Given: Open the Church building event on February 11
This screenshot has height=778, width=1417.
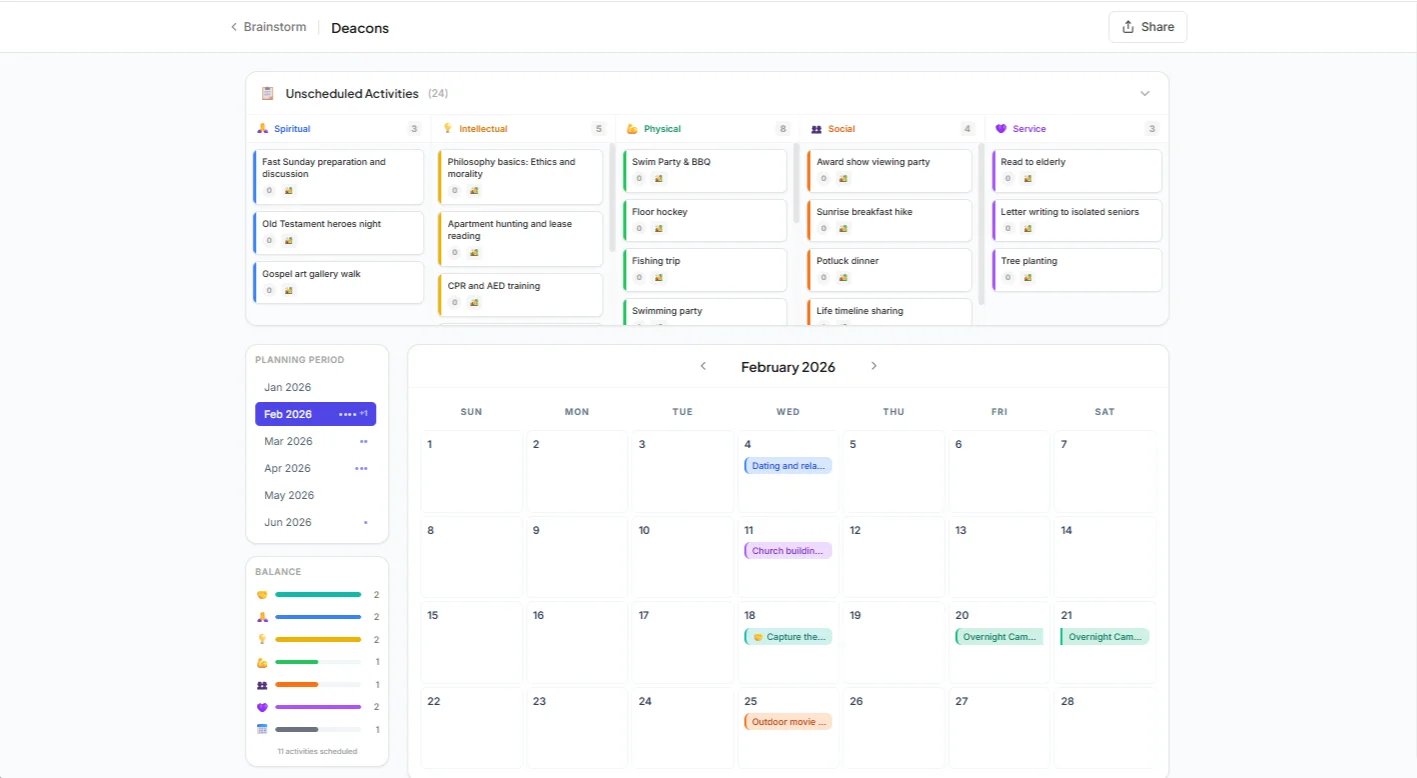Looking at the screenshot, I should [788, 550].
